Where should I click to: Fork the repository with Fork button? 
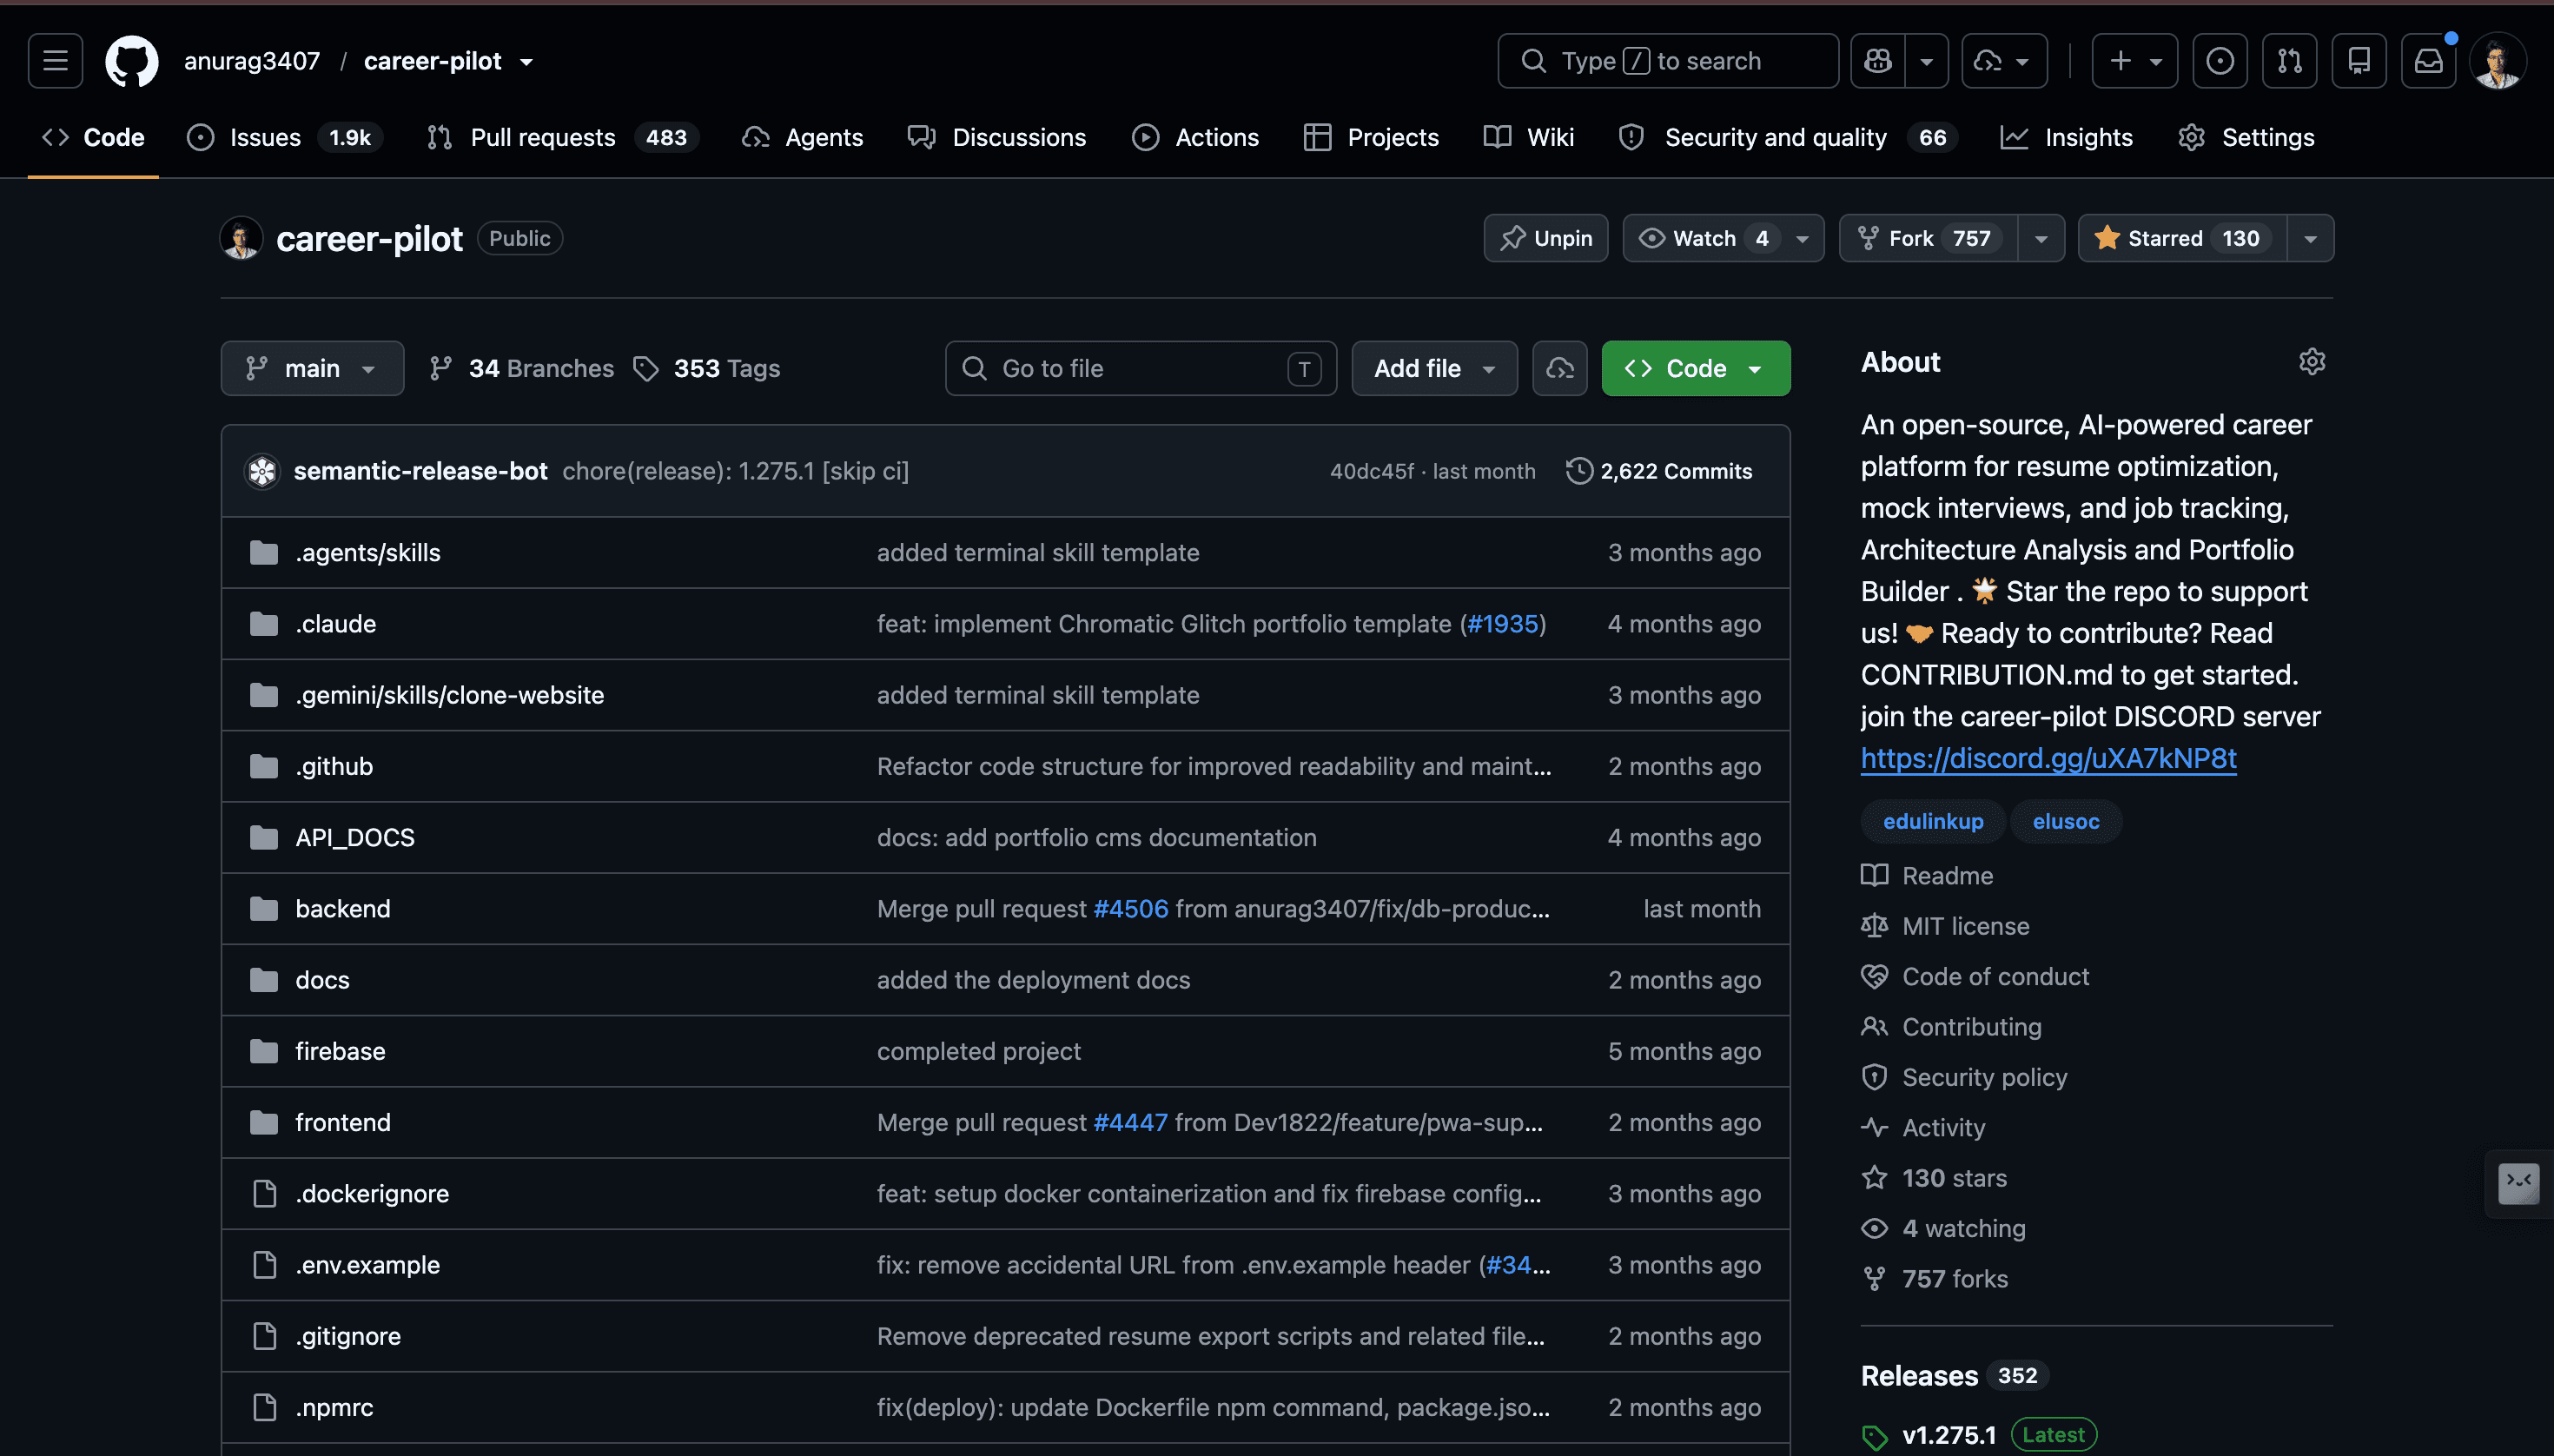pyautogui.click(x=1929, y=238)
